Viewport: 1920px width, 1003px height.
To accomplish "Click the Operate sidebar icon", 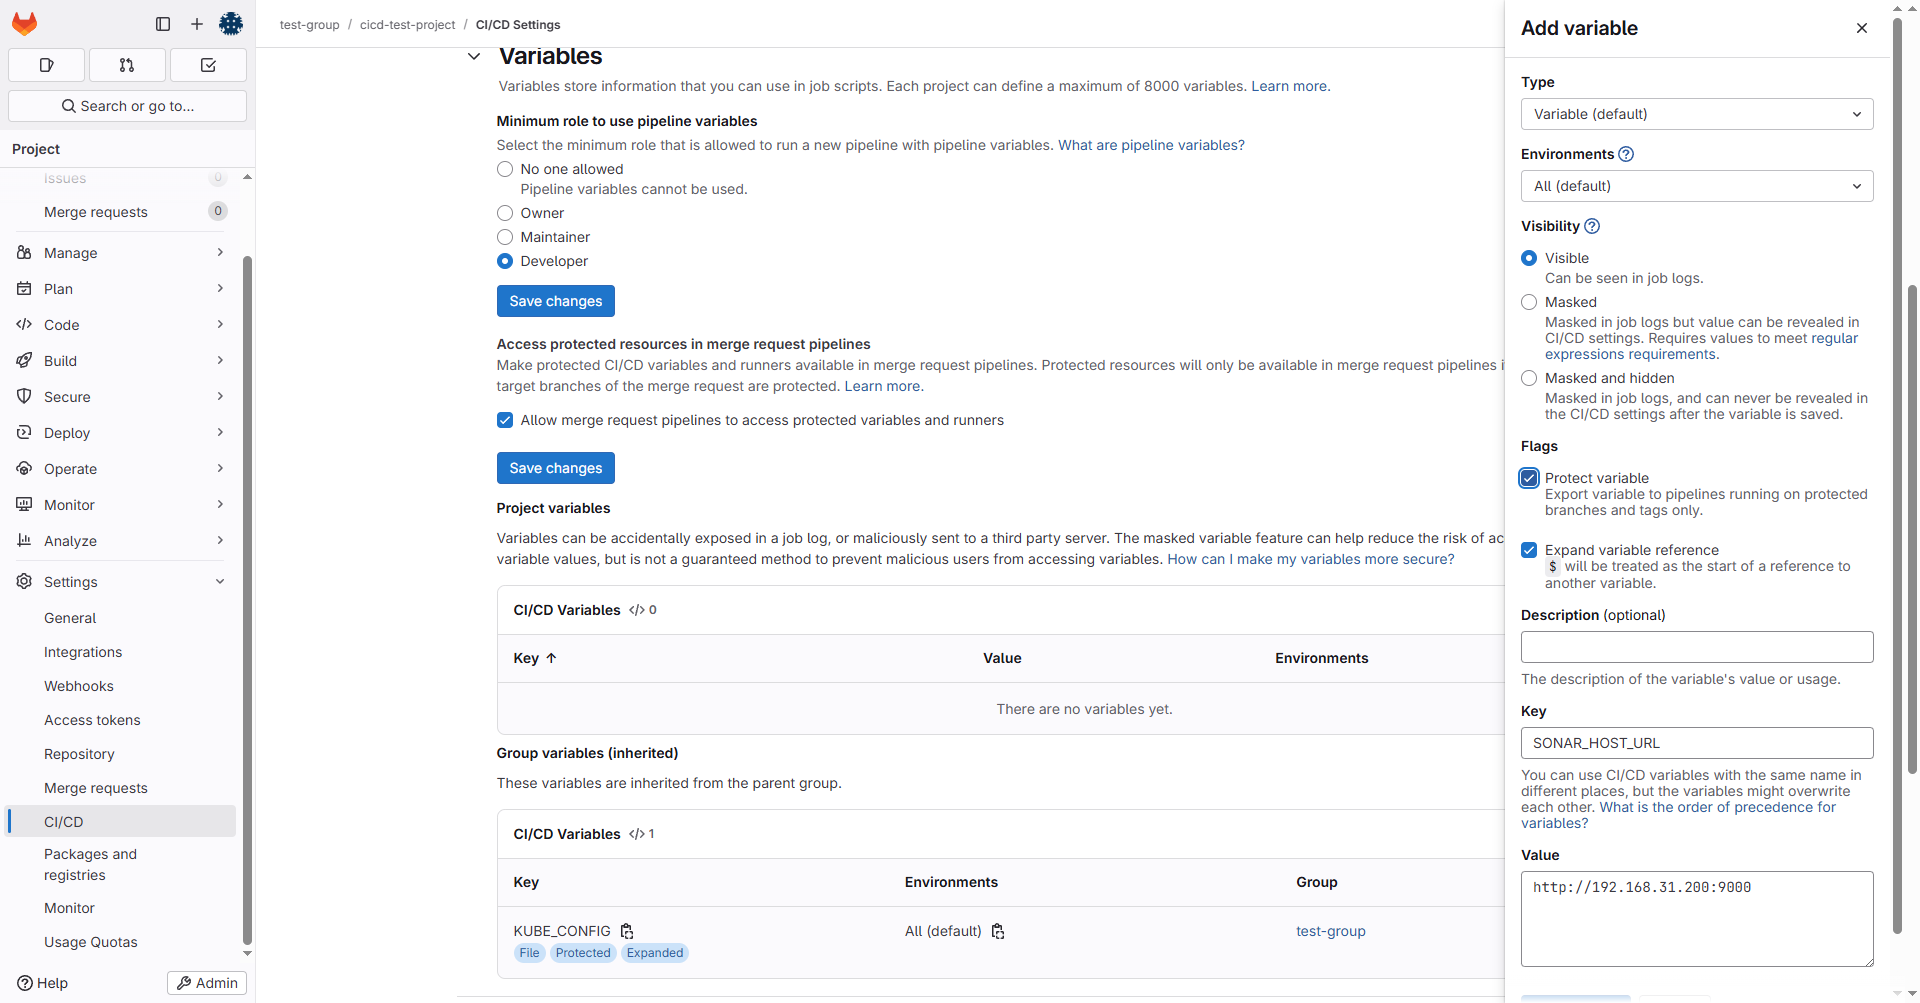I will (x=24, y=469).
